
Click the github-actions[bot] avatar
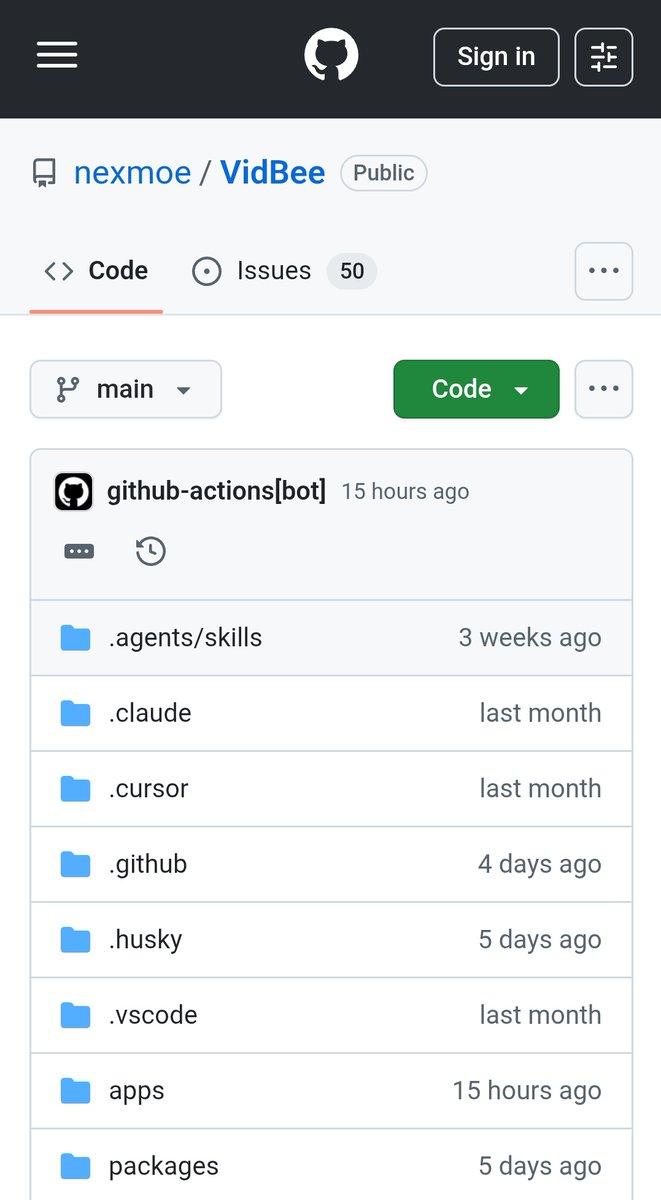click(x=74, y=492)
